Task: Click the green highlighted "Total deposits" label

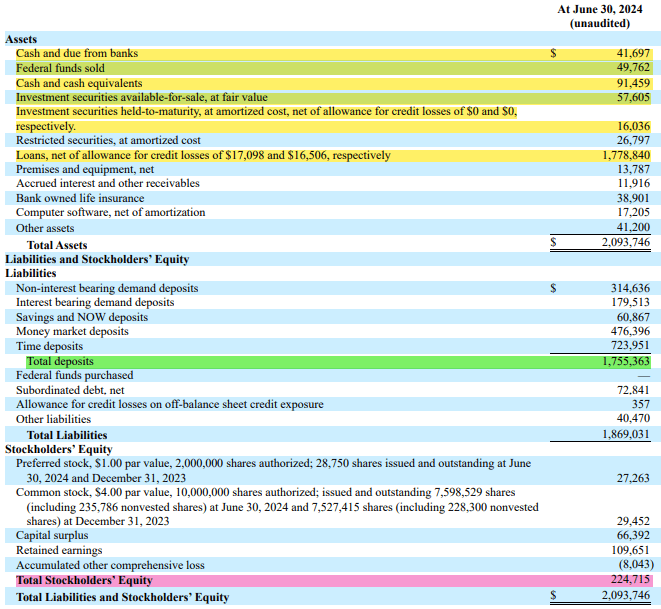Action: click(60, 361)
